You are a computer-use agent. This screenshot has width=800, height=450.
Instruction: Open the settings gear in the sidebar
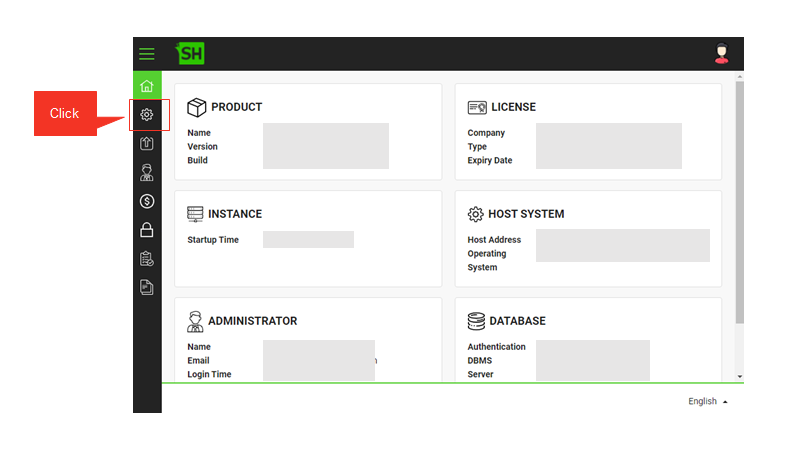pyautogui.click(x=147, y=114)
